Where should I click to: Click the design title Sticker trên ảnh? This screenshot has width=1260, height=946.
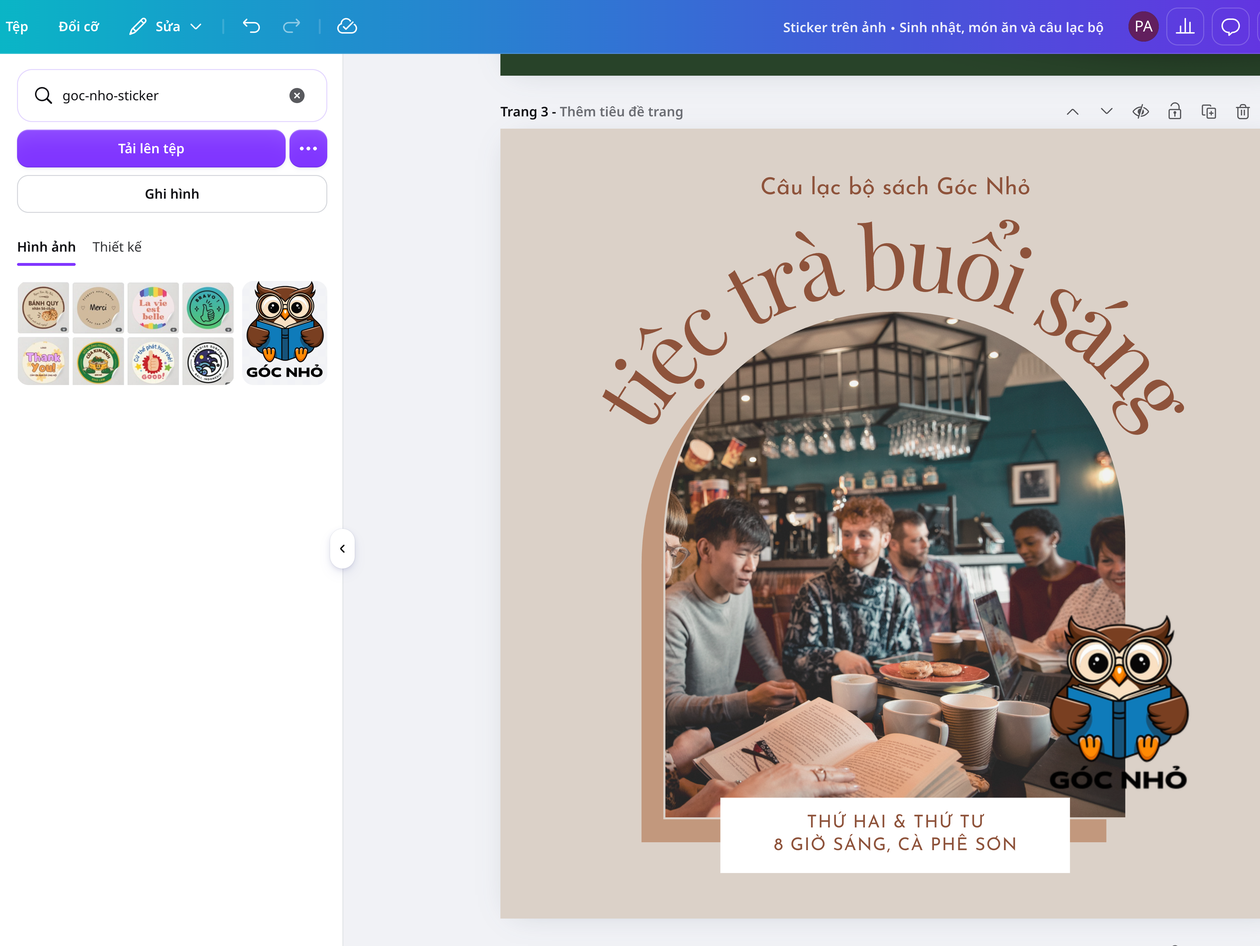click(943, 27)
